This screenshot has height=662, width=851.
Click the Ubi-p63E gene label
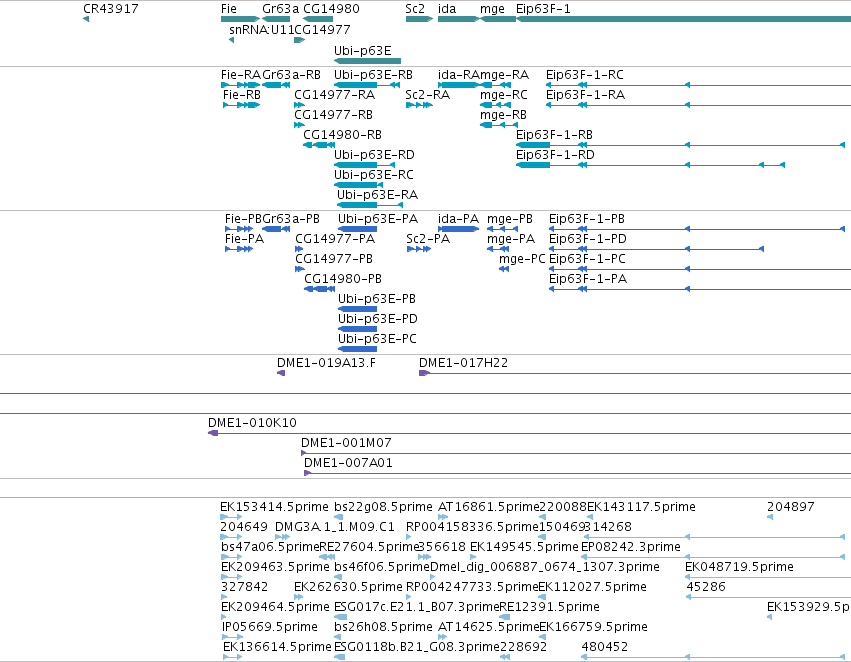tap(363, 50)
